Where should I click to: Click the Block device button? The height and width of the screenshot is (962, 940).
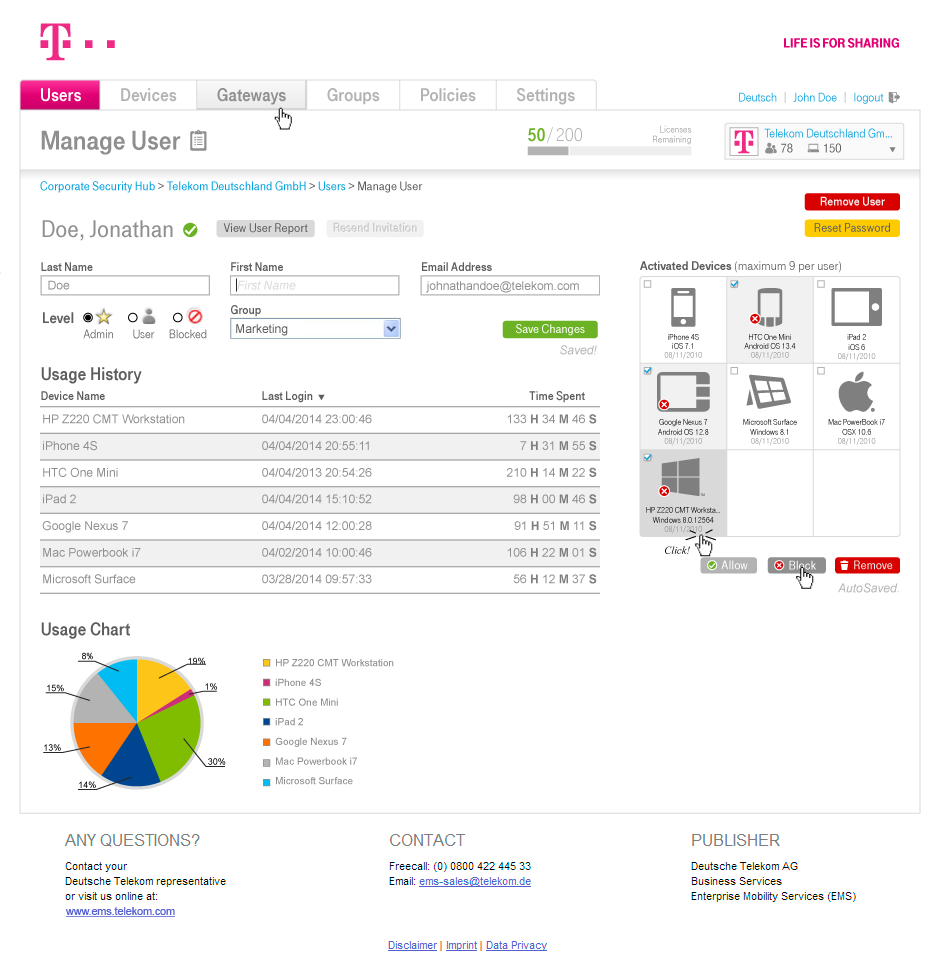pyautogui.click(x=796, y=566)
